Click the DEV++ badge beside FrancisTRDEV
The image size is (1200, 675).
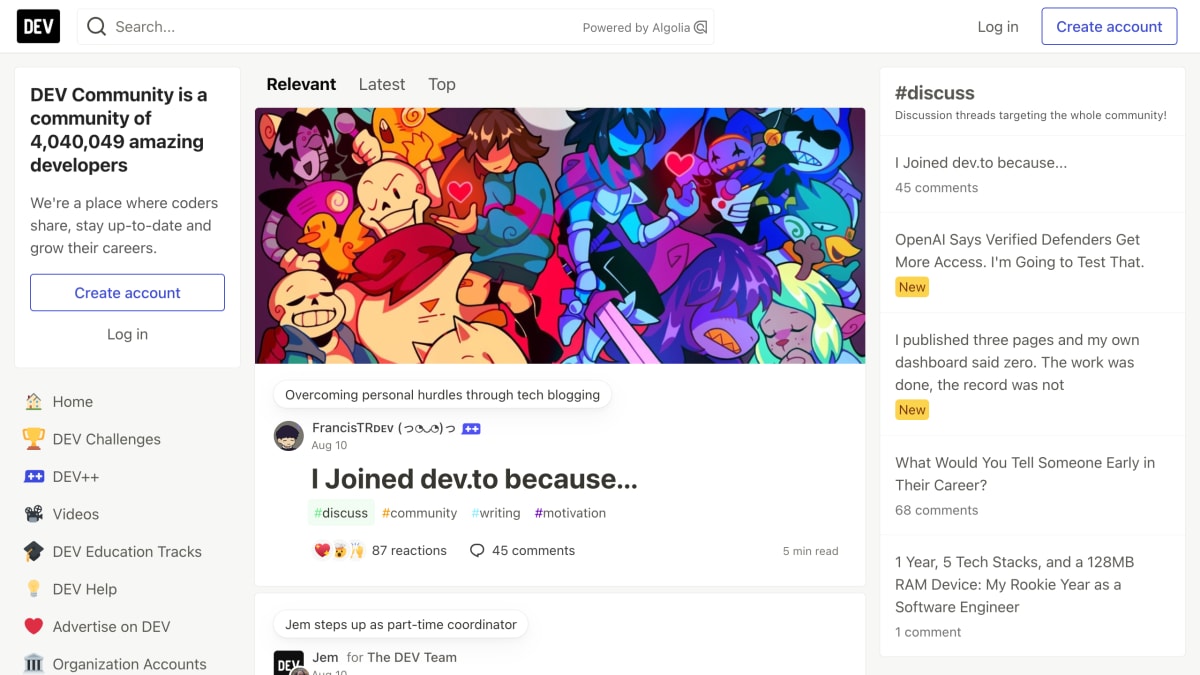pyautogui.click(x=471, y=428)
